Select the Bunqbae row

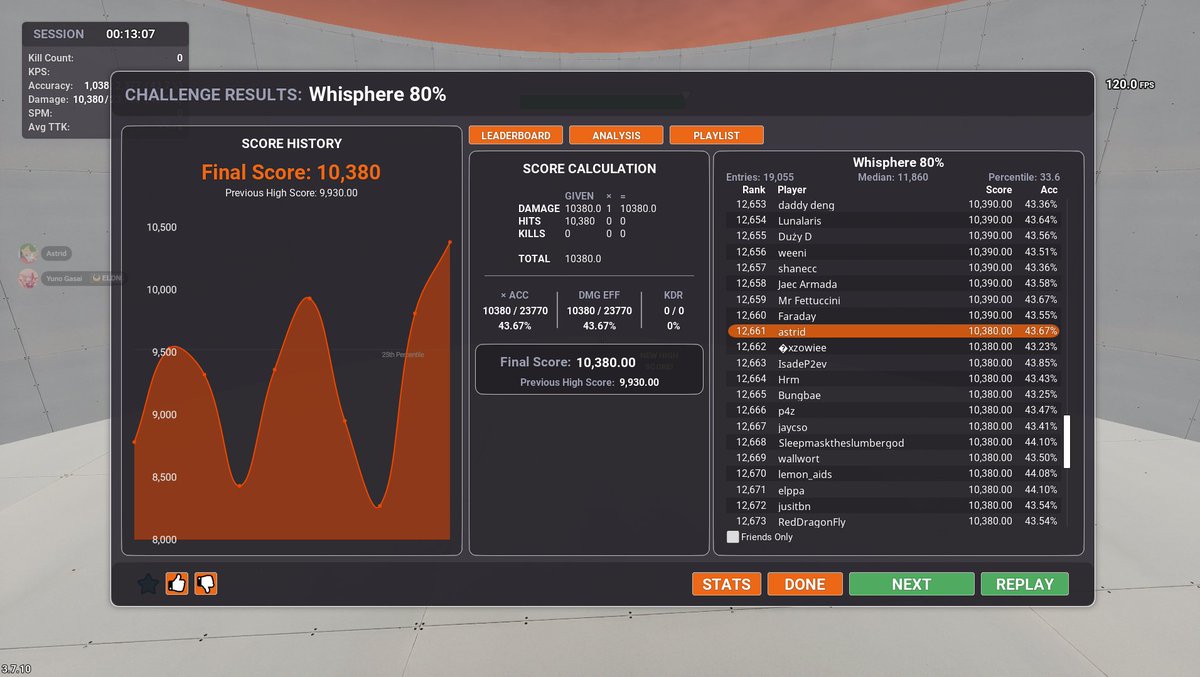click(x=893, y=395)
